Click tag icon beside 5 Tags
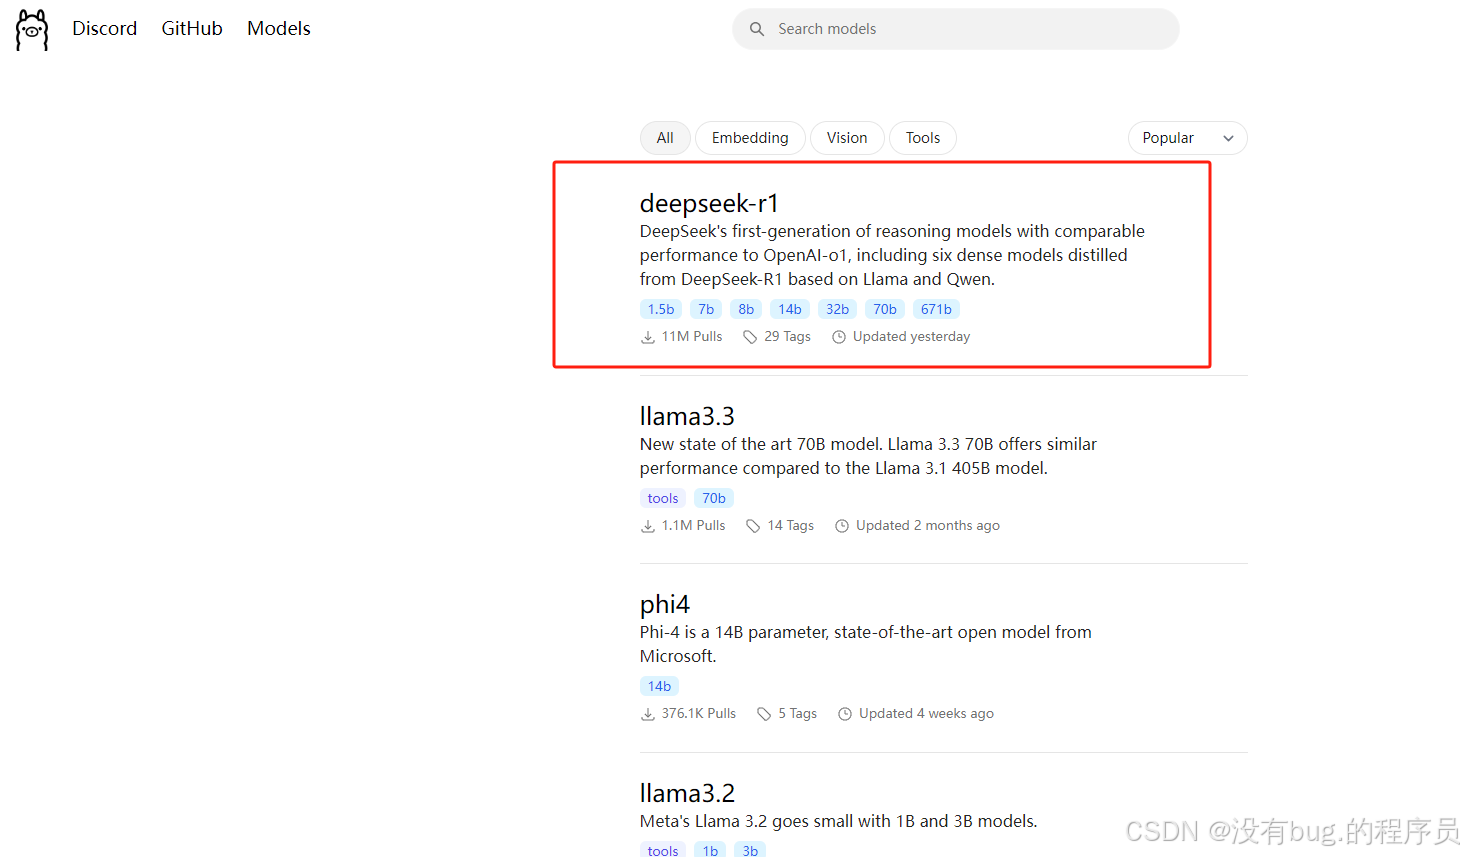Viewport: 1464px width, 857px height. coord(764,714)
